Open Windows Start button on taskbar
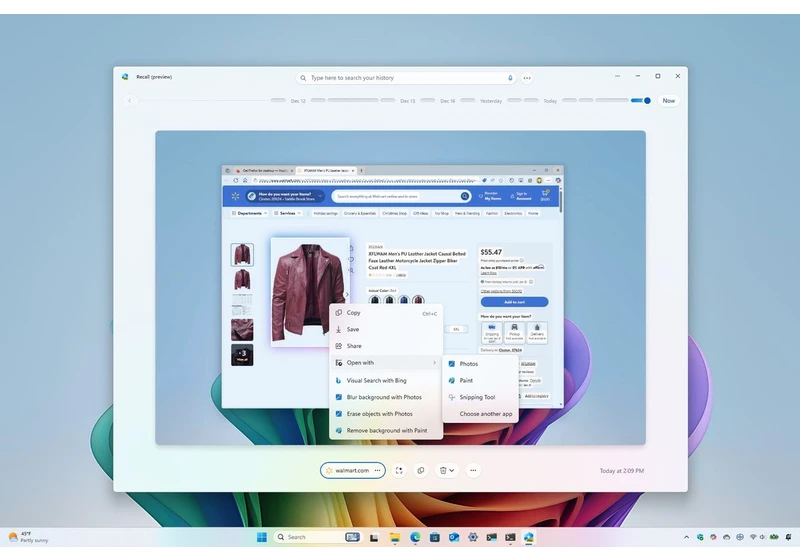 tap(262, 537)
